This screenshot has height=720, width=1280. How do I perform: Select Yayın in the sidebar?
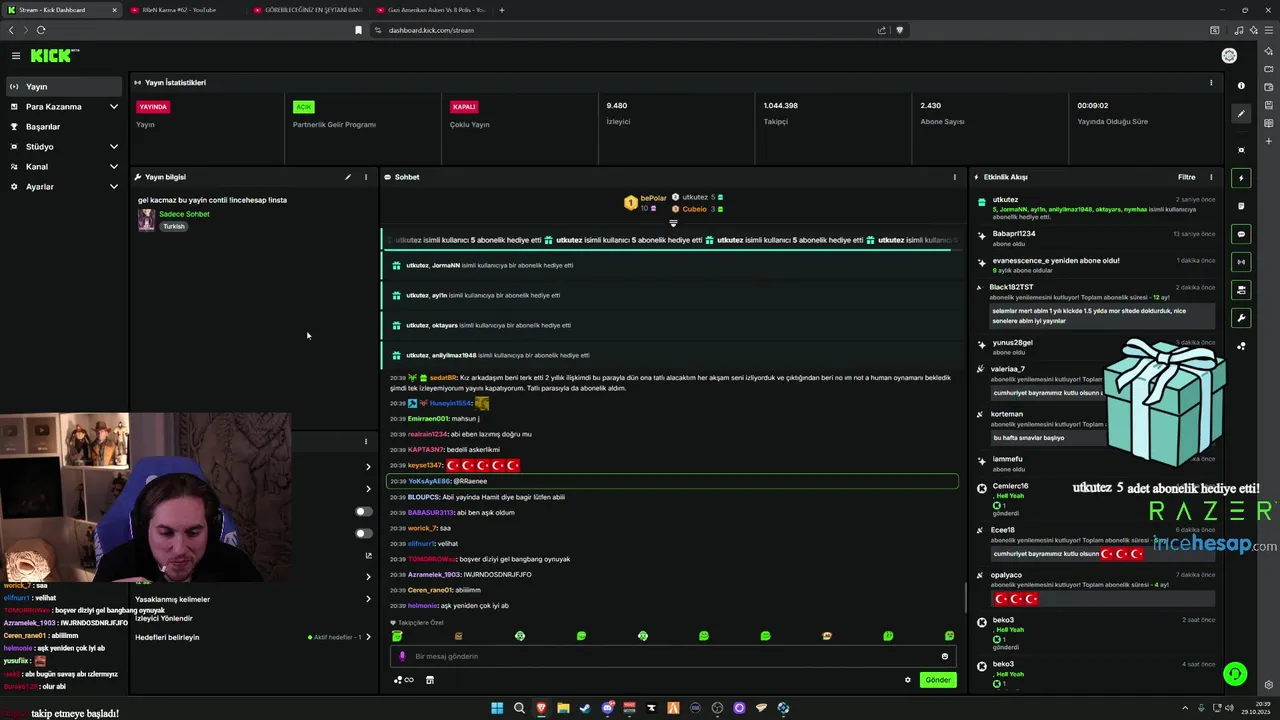point(64,87)
